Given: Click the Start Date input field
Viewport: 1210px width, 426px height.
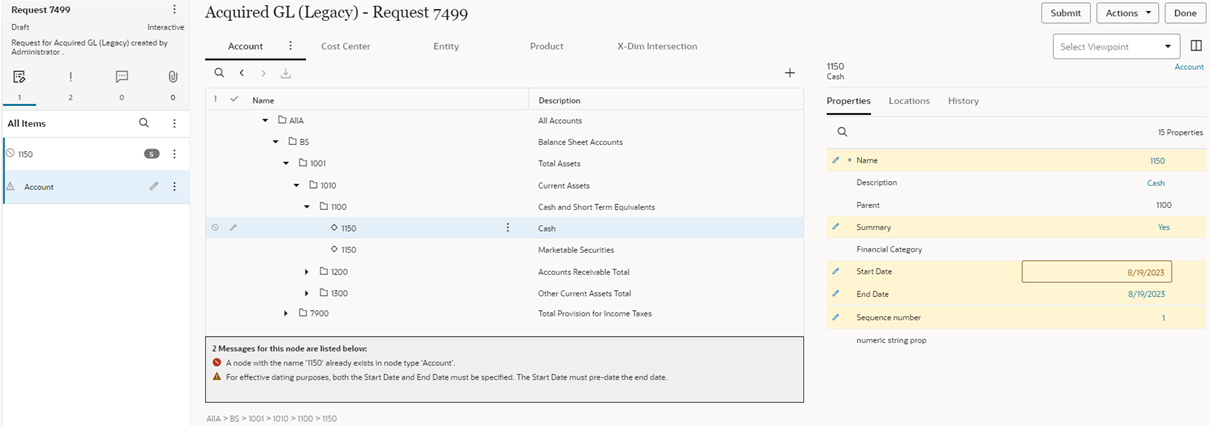Looking at the screenshot, I should [1096, 272].
